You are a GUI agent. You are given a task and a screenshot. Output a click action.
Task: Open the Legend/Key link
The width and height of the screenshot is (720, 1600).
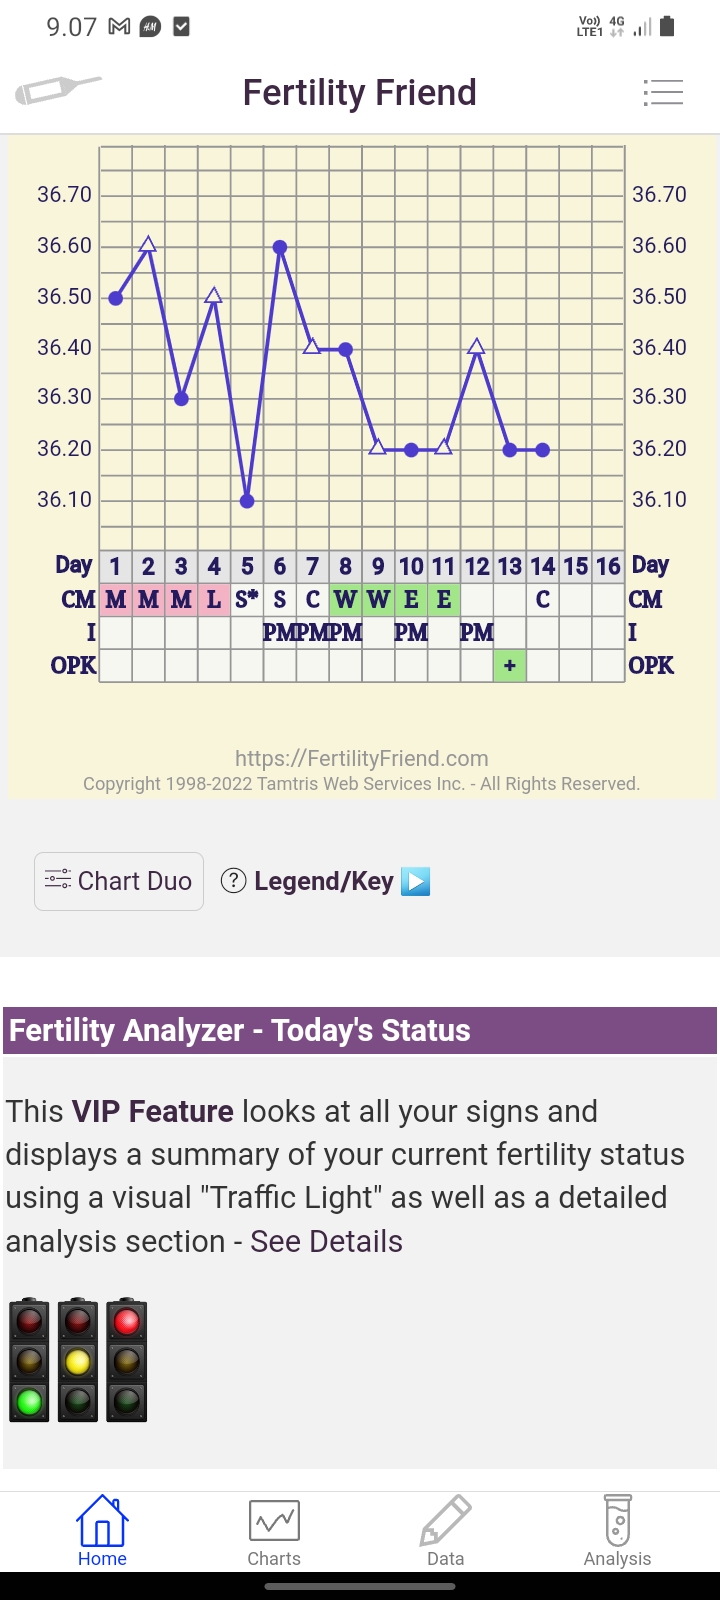pyautogui.click(x=324, y=881)
